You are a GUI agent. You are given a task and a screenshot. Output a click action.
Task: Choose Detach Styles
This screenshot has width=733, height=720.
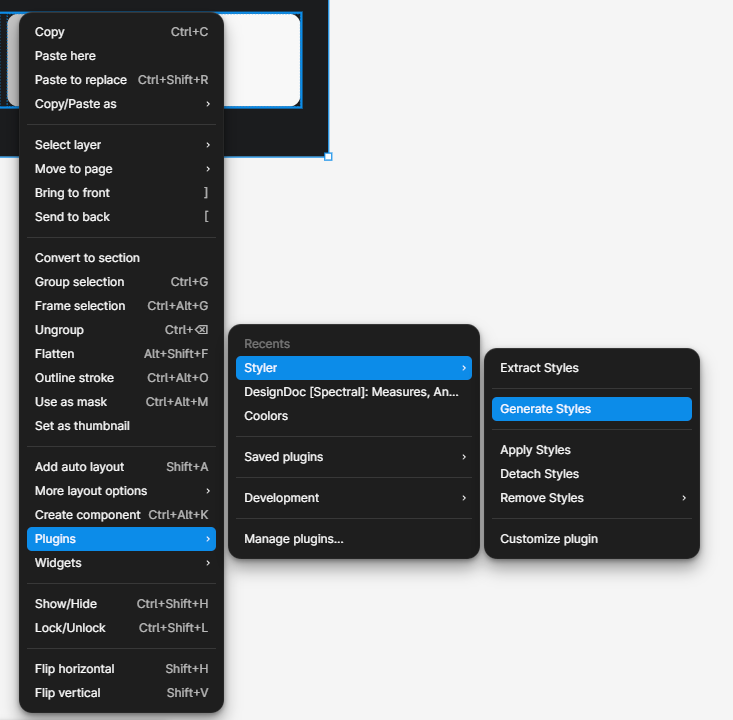[592, 474]
